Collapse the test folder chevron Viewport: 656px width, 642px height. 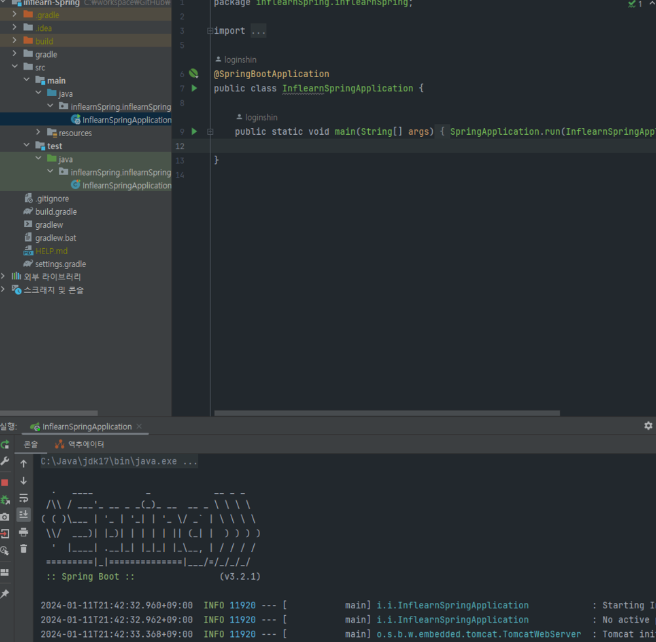coord(26,145)
